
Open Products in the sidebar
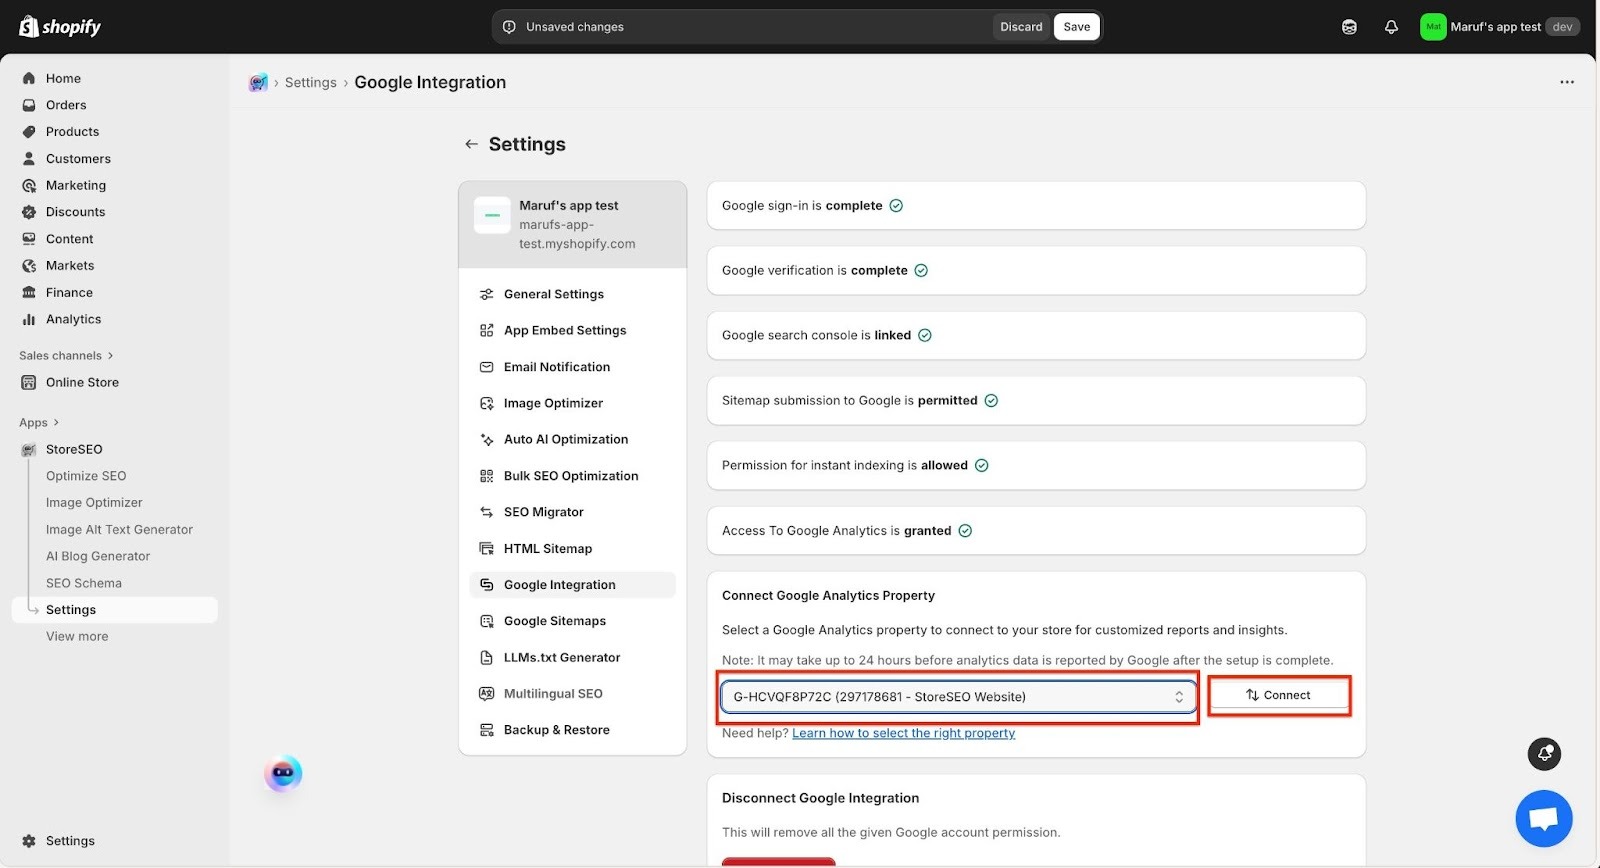(x=72, y=132)
